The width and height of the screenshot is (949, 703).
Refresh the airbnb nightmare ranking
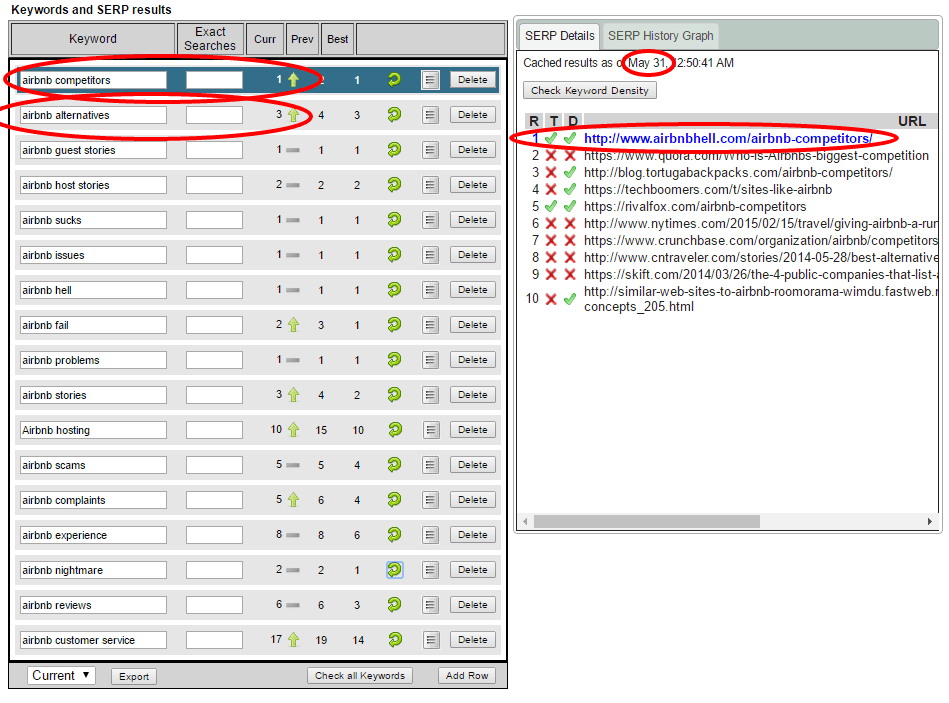[x=394, y=570]
